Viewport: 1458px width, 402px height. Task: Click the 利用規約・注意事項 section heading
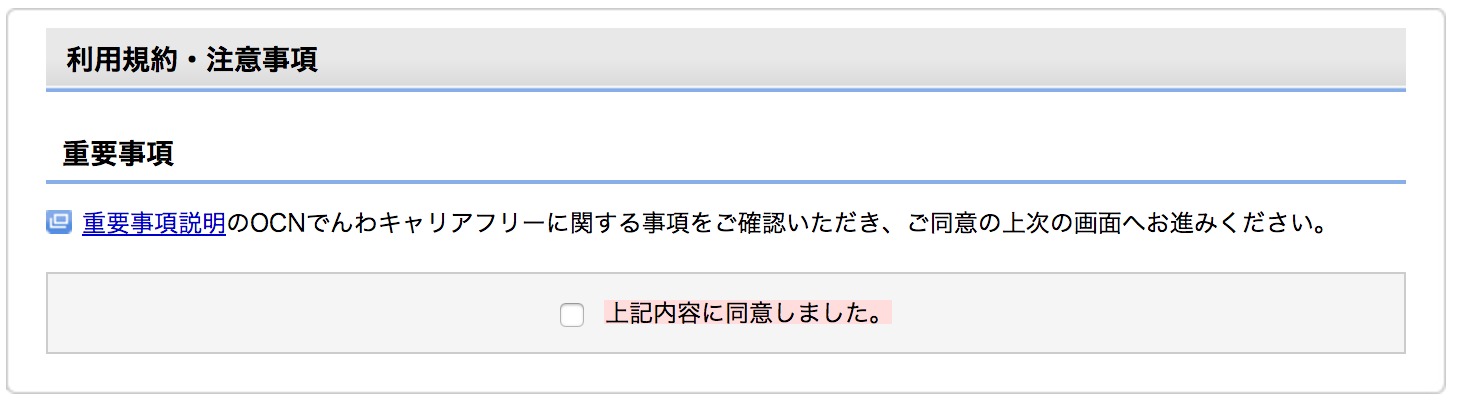[192, 61]
